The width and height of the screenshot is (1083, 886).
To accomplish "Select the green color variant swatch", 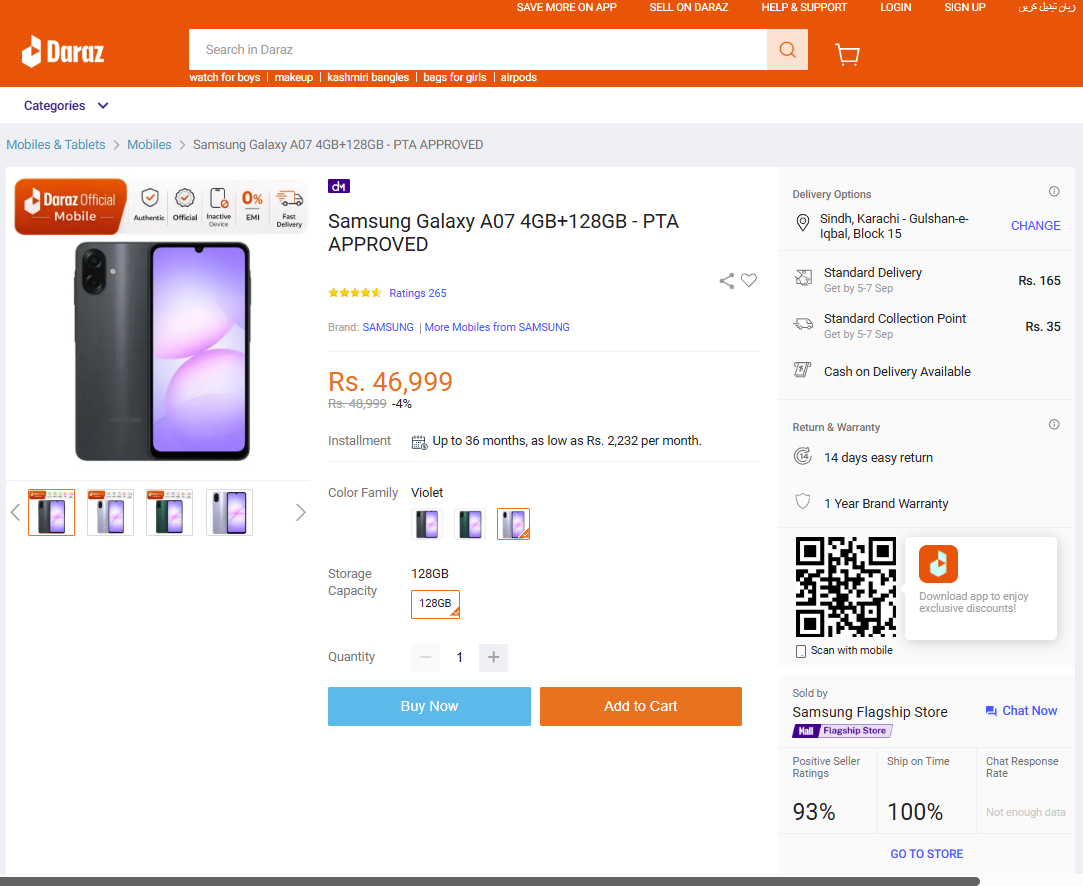I will (470, 524).
